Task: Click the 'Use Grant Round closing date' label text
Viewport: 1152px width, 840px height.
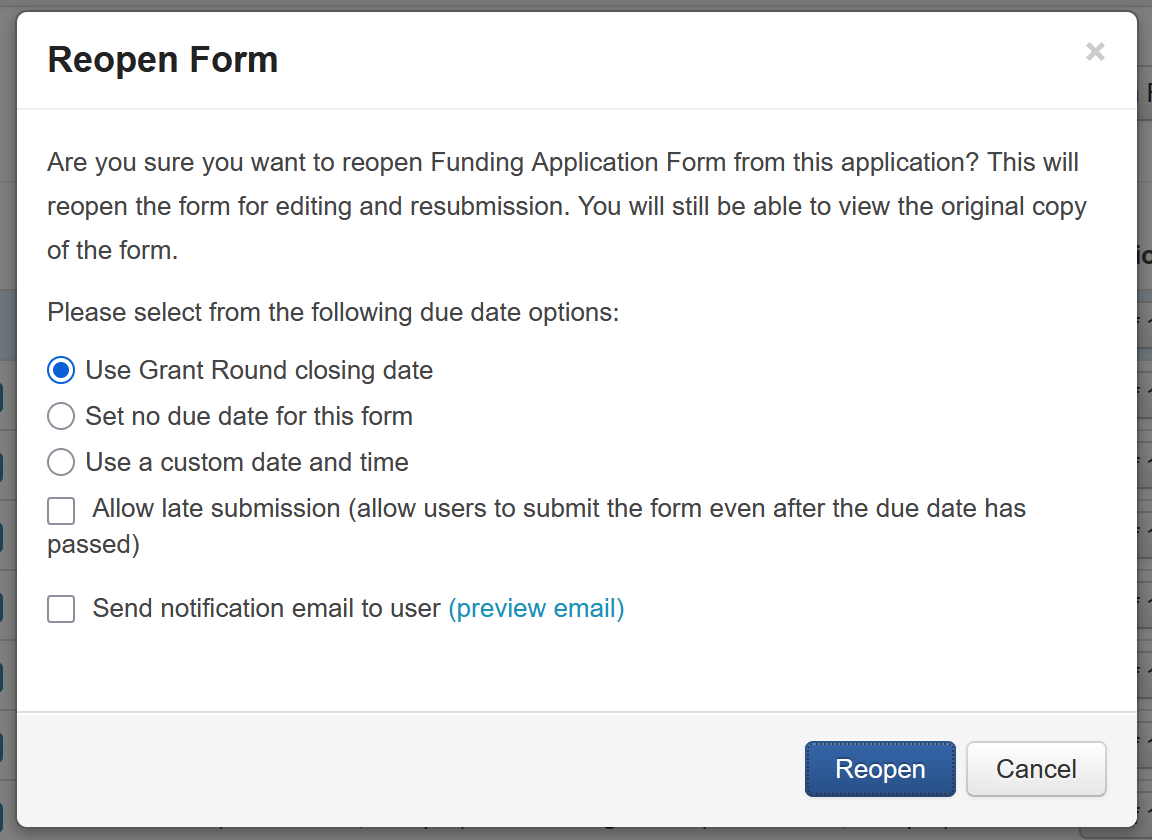Action: click(x=259, y=370)
